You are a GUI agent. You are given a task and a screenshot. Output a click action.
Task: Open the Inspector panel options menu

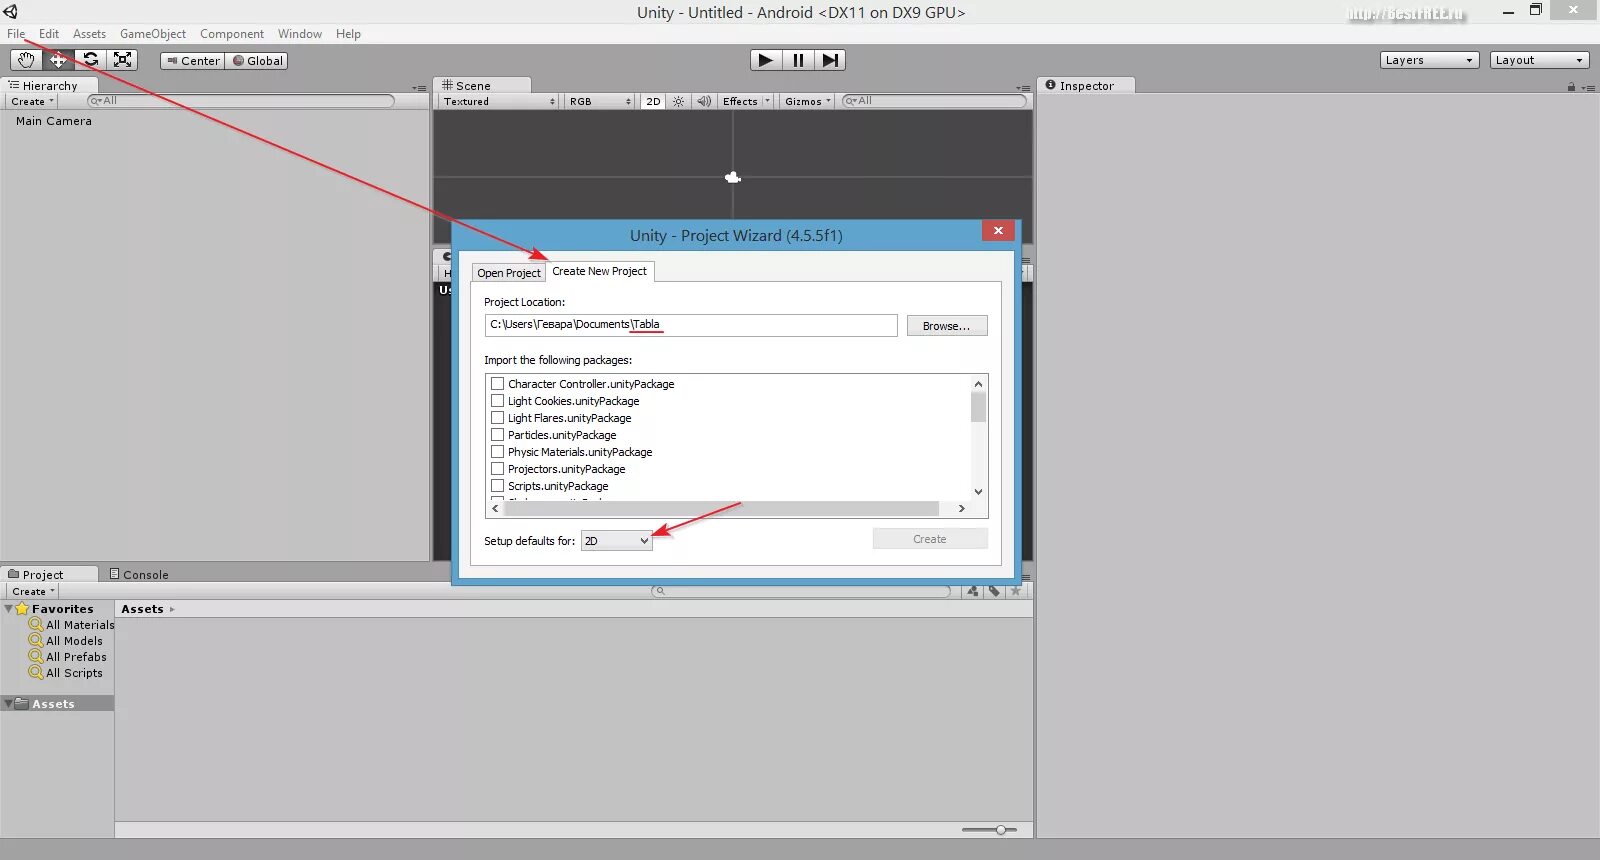[1588, 88]
